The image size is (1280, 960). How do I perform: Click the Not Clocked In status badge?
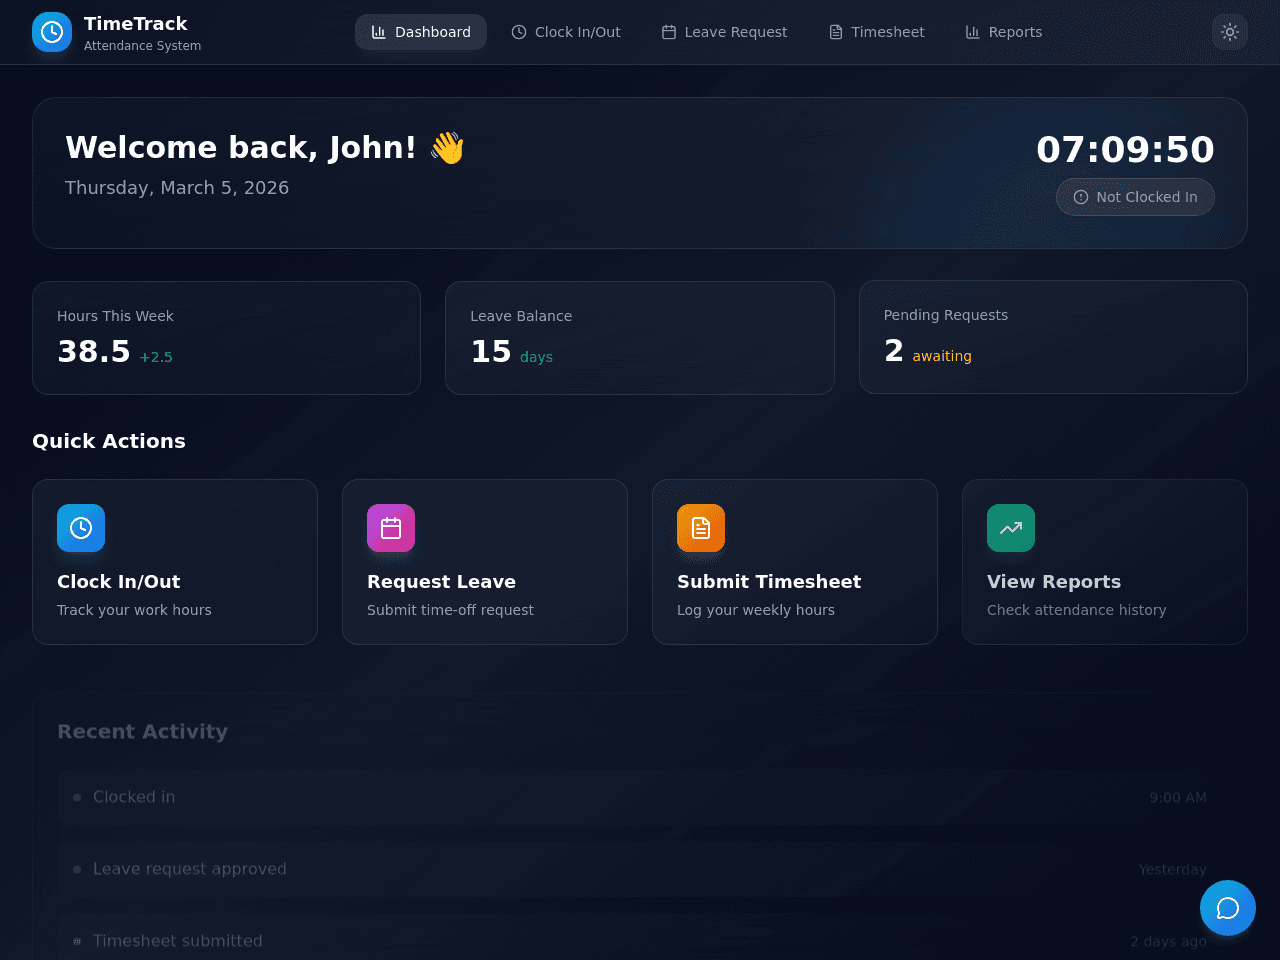point(1135,197)
